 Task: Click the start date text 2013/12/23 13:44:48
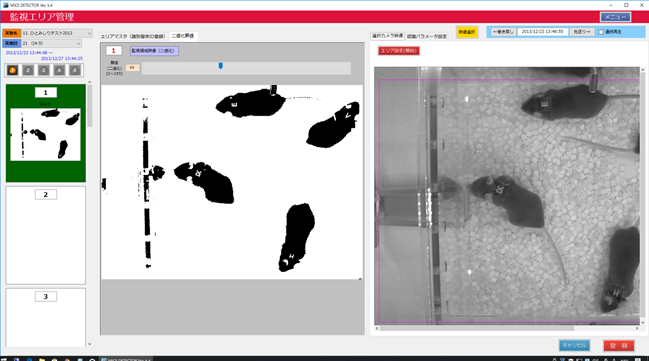pyautogui.click(x=27, y=53)
